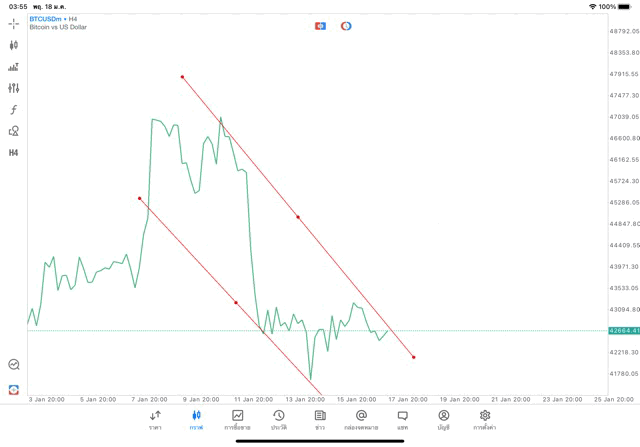Open the drawing objects shapes icon
This screenshot has width=640, height=447.
(x=14, y=131)
